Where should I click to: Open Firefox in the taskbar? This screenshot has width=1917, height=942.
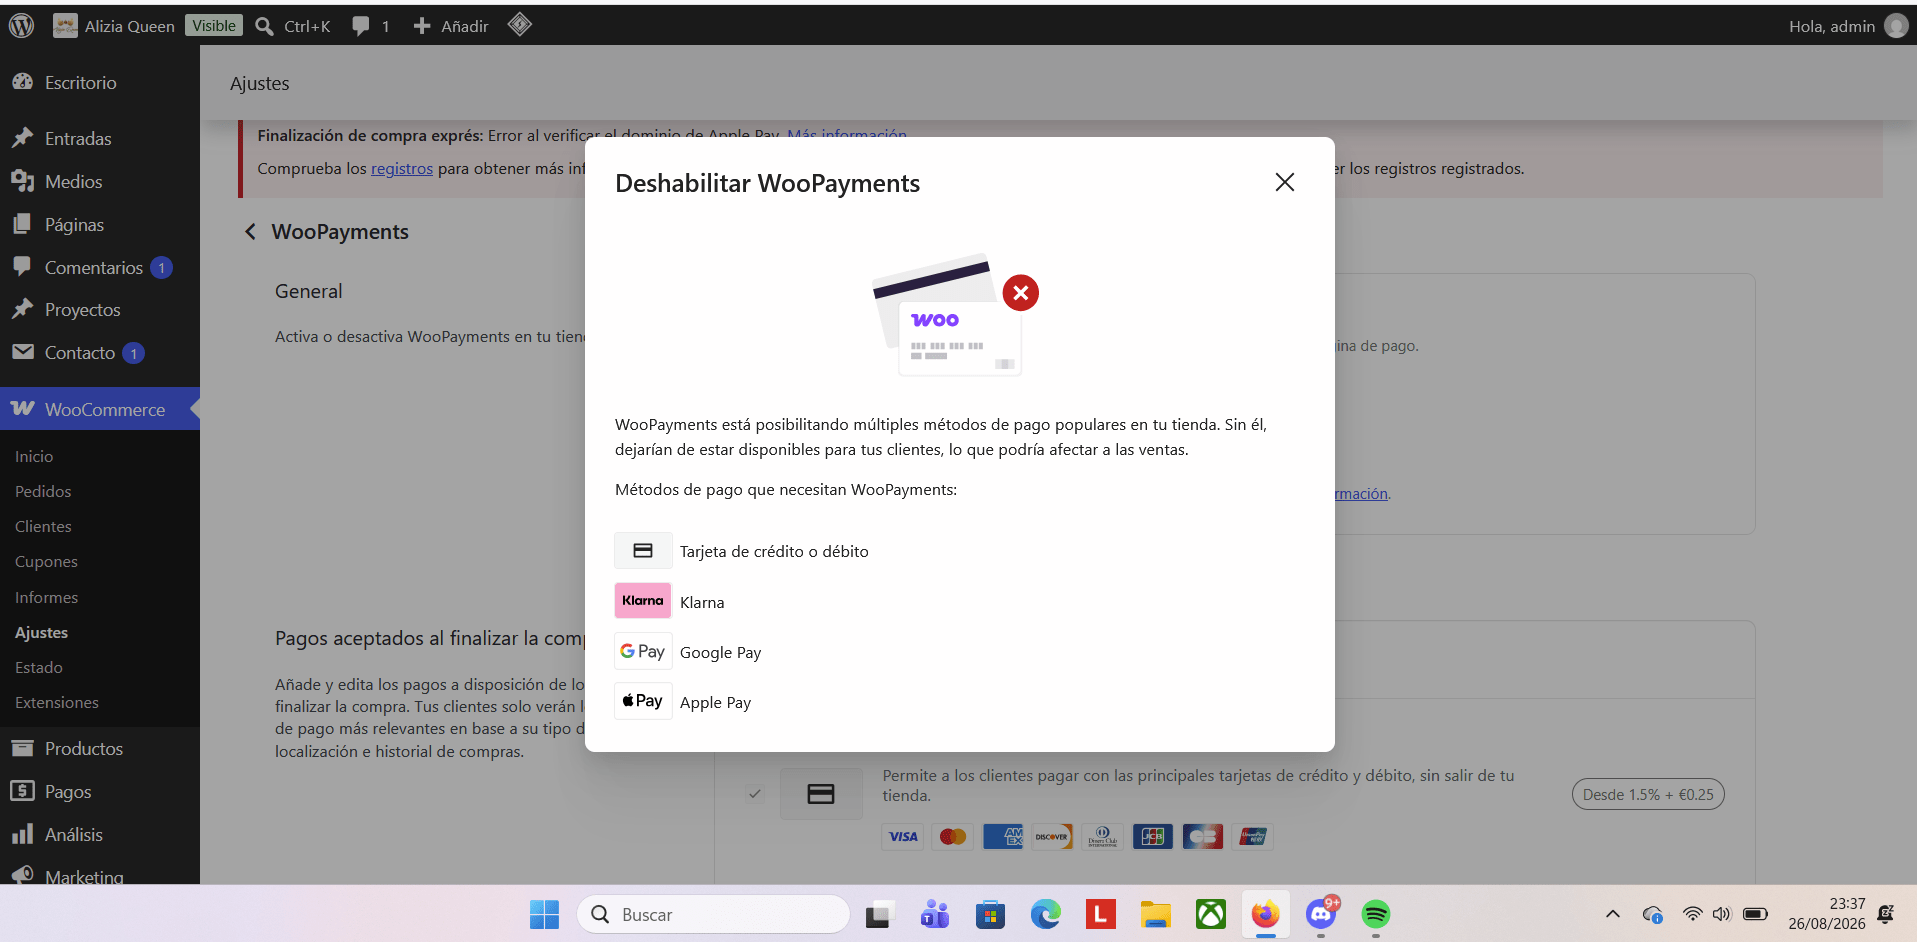coord(1266,914)
